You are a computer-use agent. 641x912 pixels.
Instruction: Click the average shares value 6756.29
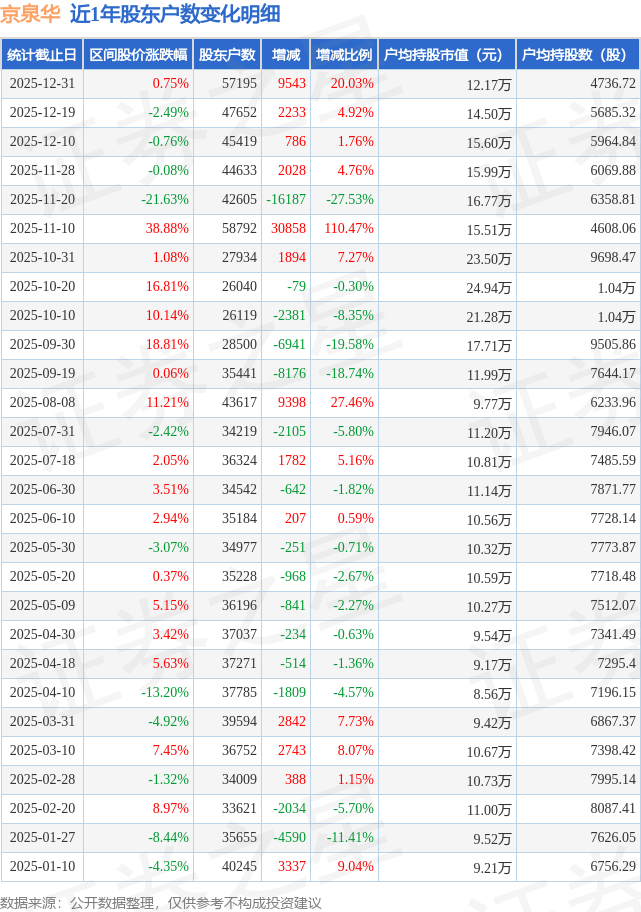[x=613, y=866]
